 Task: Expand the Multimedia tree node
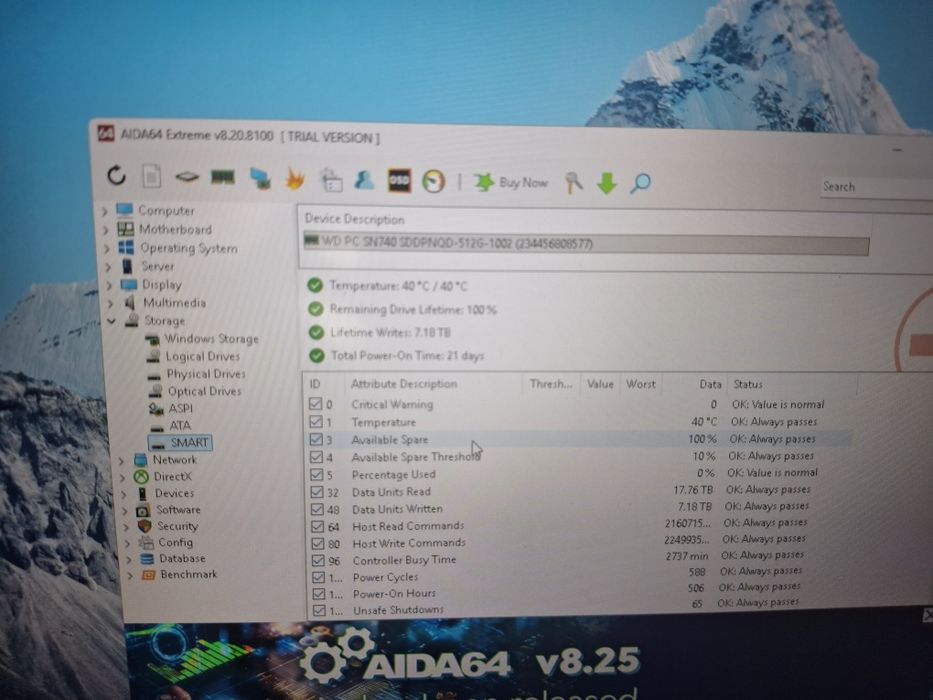coord(111,303)
